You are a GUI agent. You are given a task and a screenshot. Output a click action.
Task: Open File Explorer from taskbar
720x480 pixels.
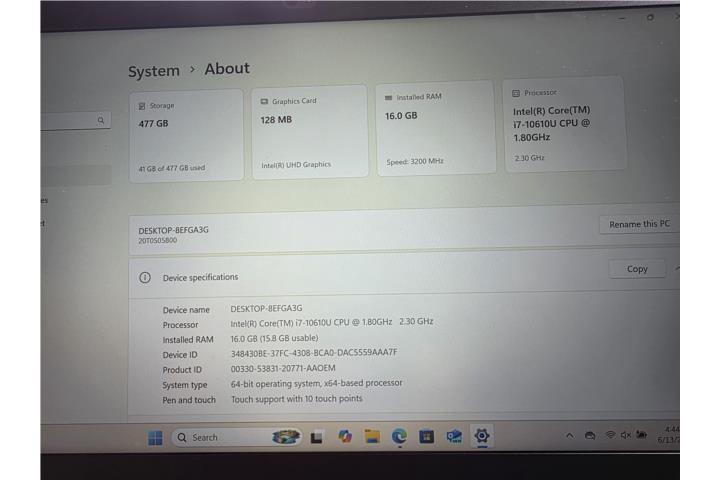372,436
